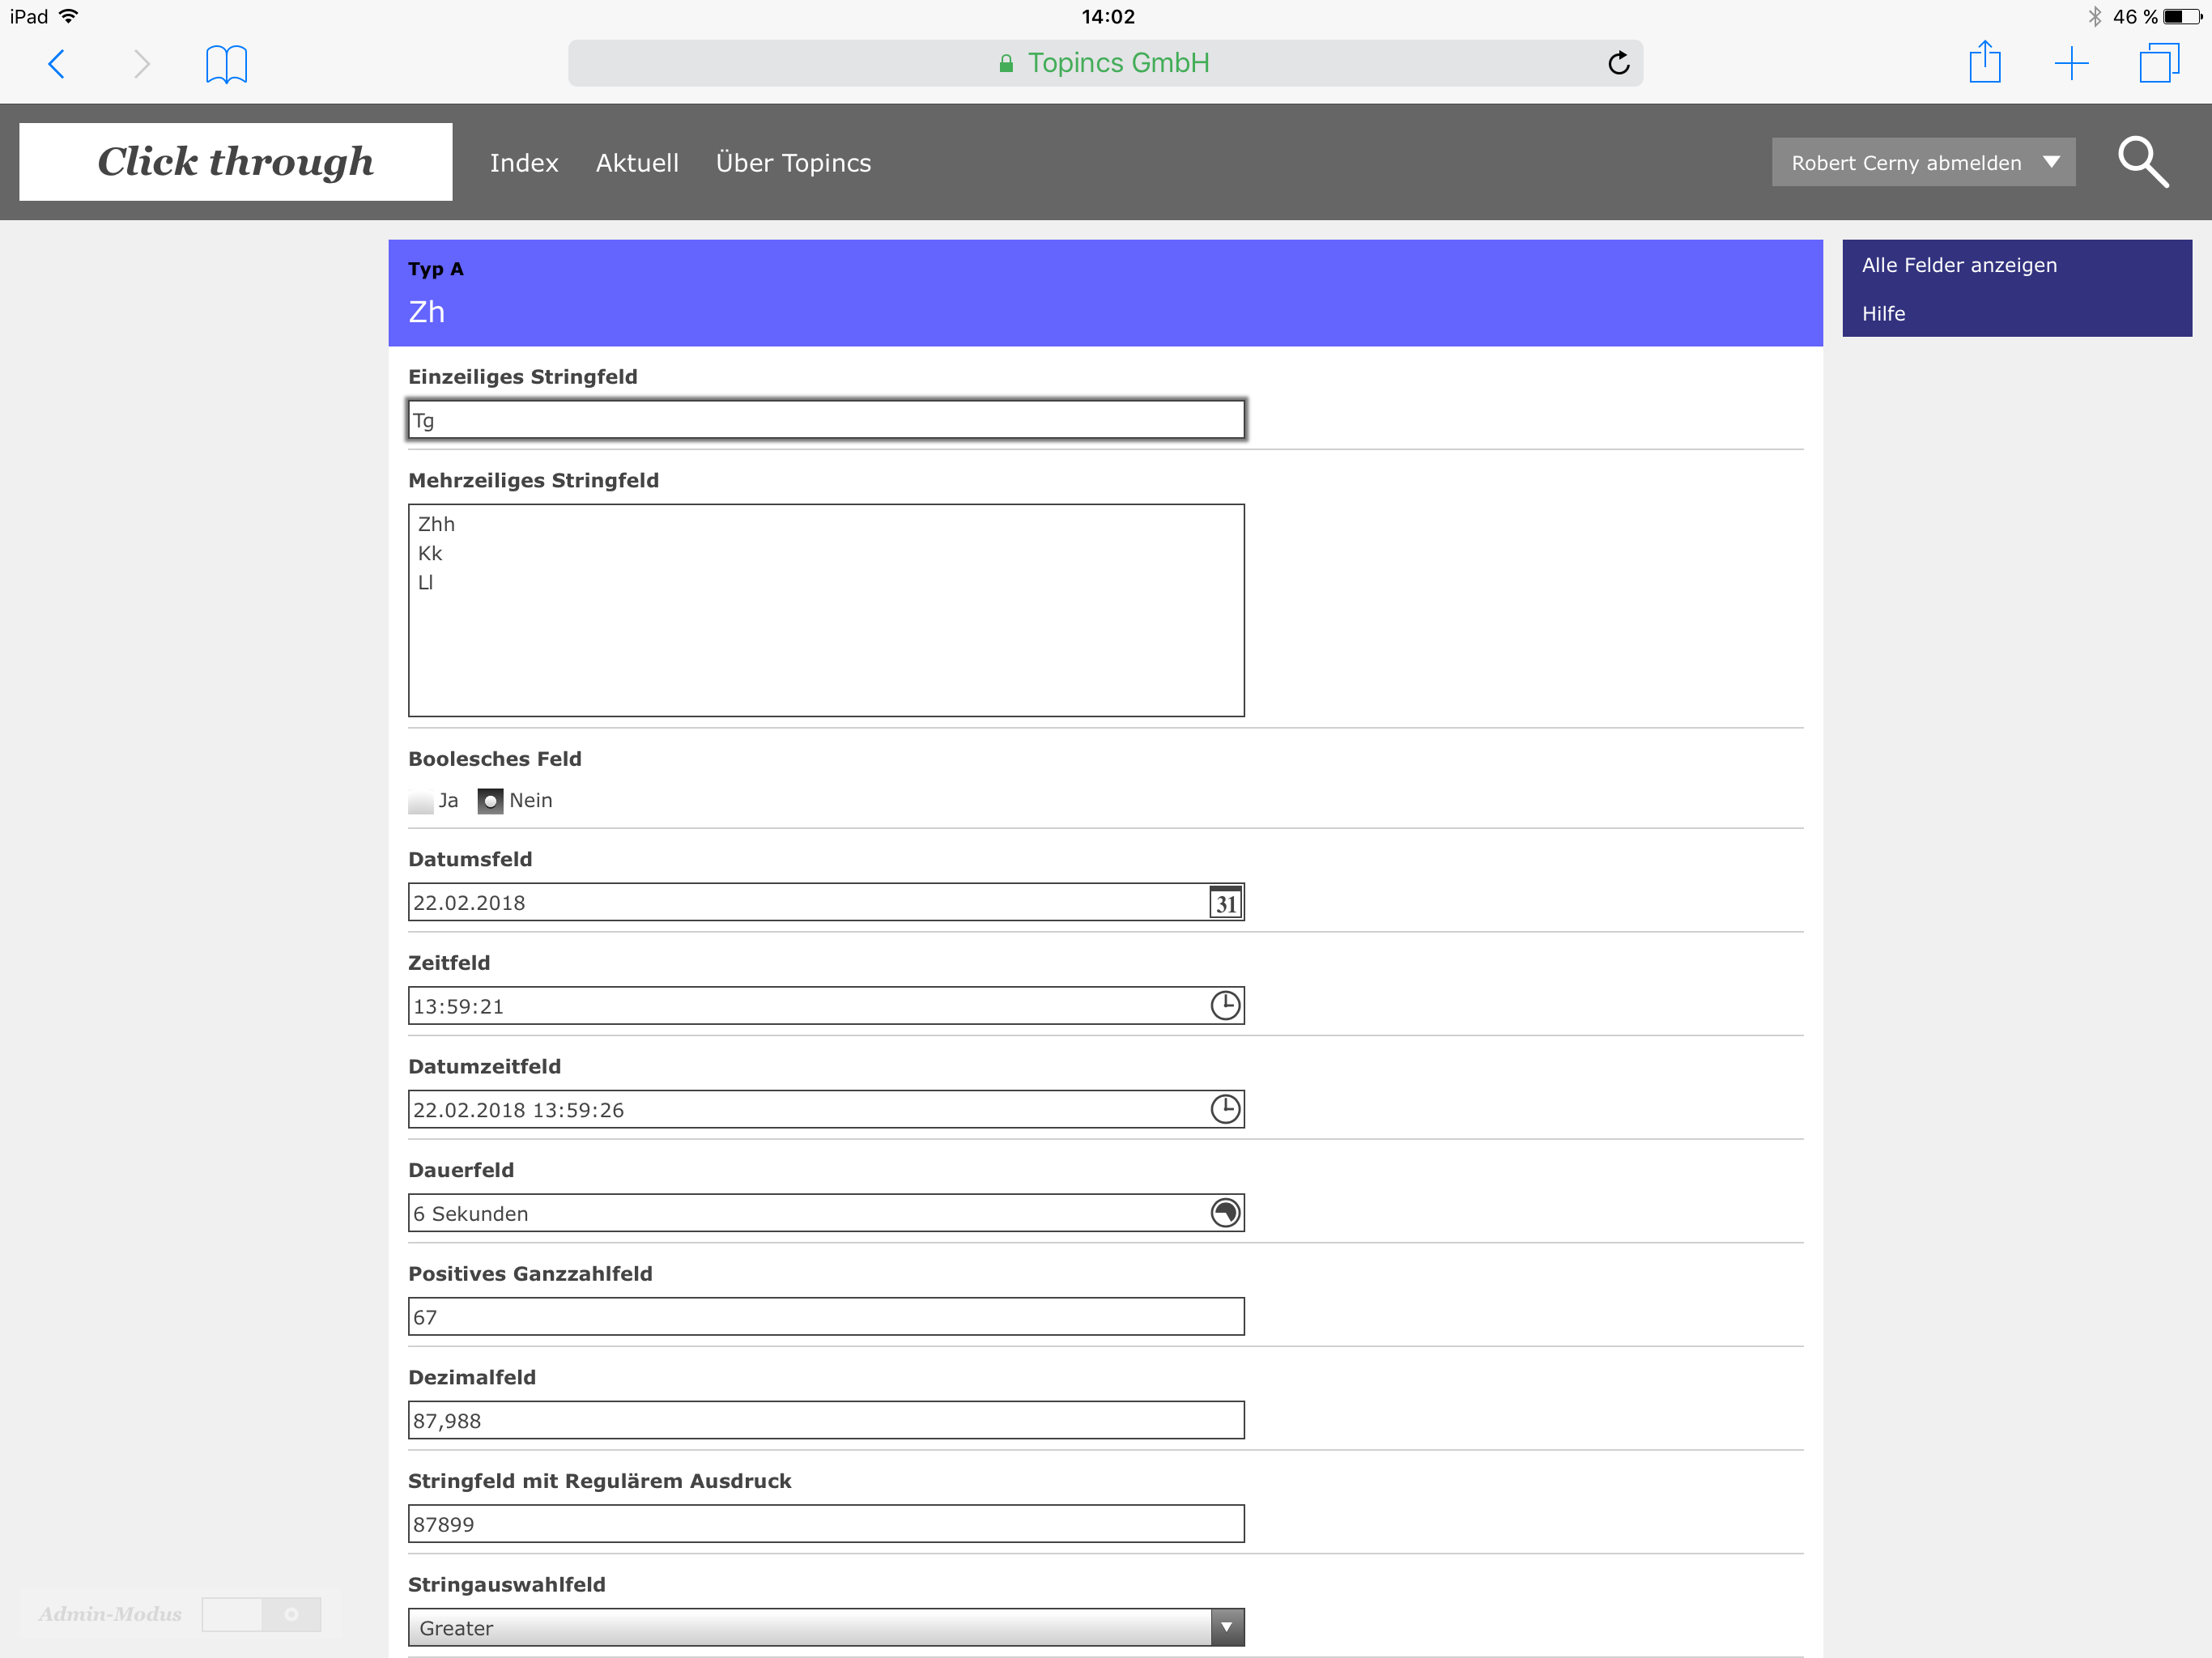
Task: Select the Ja radio option
Action: (421, 802)
